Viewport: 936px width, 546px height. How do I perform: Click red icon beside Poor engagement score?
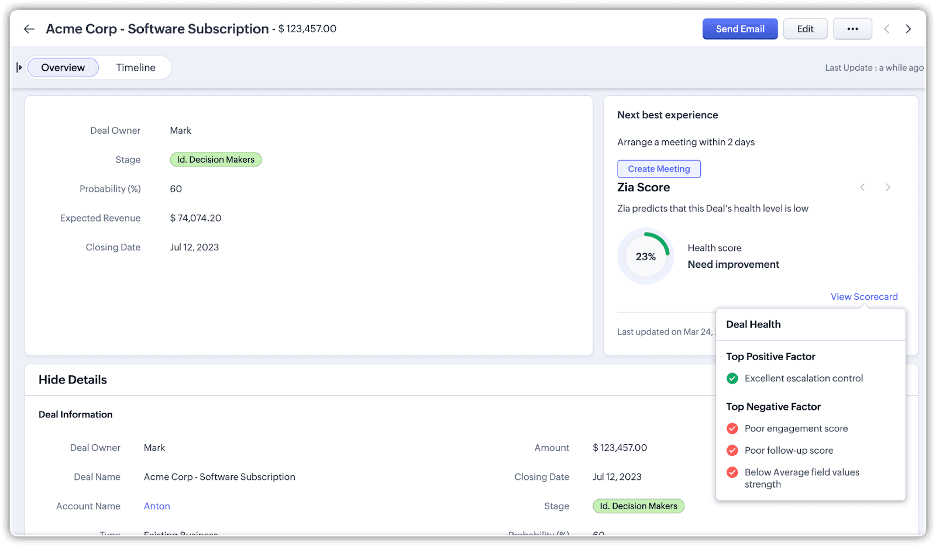[x=732, y=428]
